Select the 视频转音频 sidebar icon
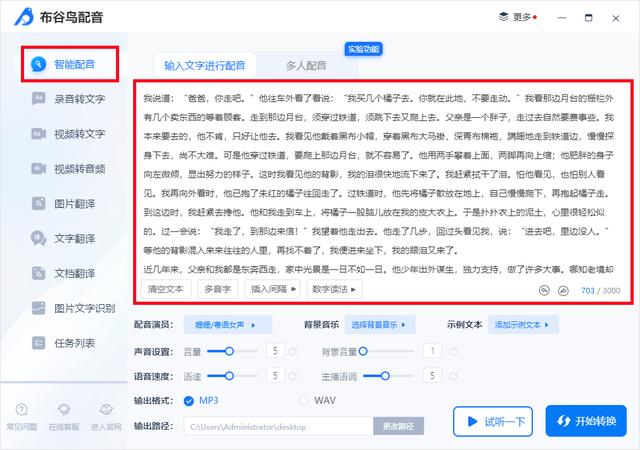This screenshot has width=640, height=450. coord(38,167)
